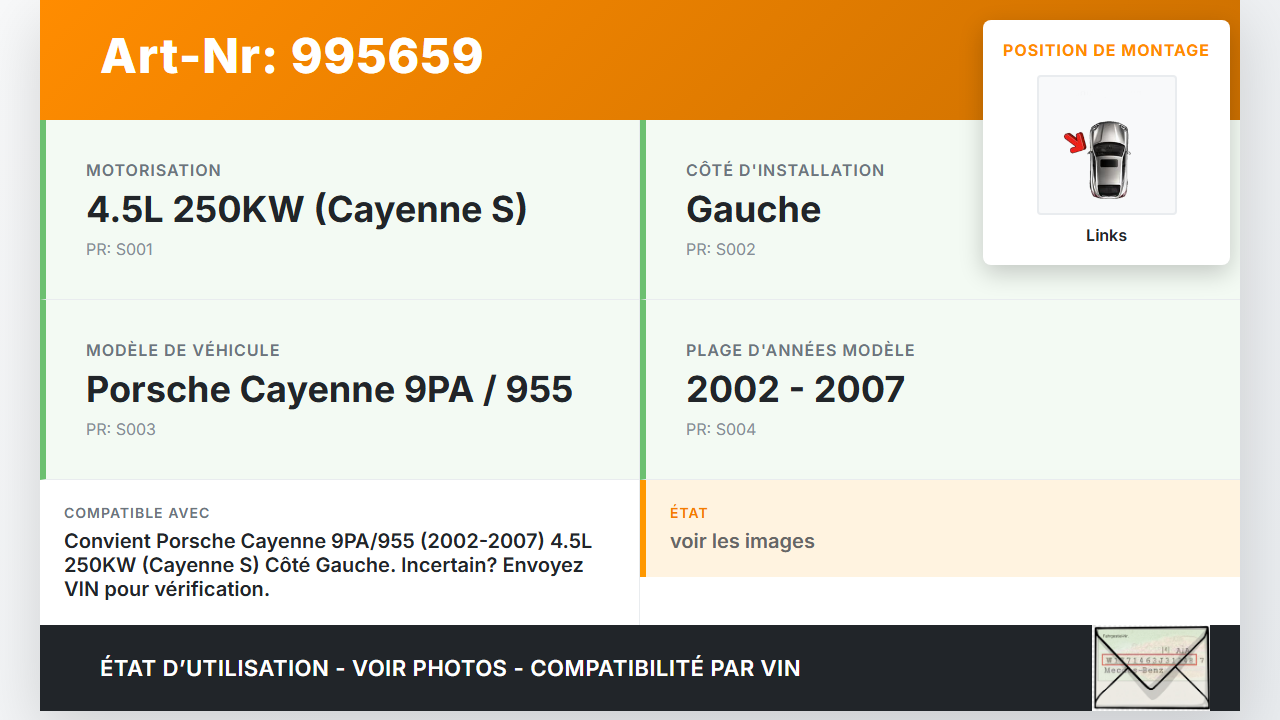
Task: Click the 2002 - 2007 year range
Action: 795,389
